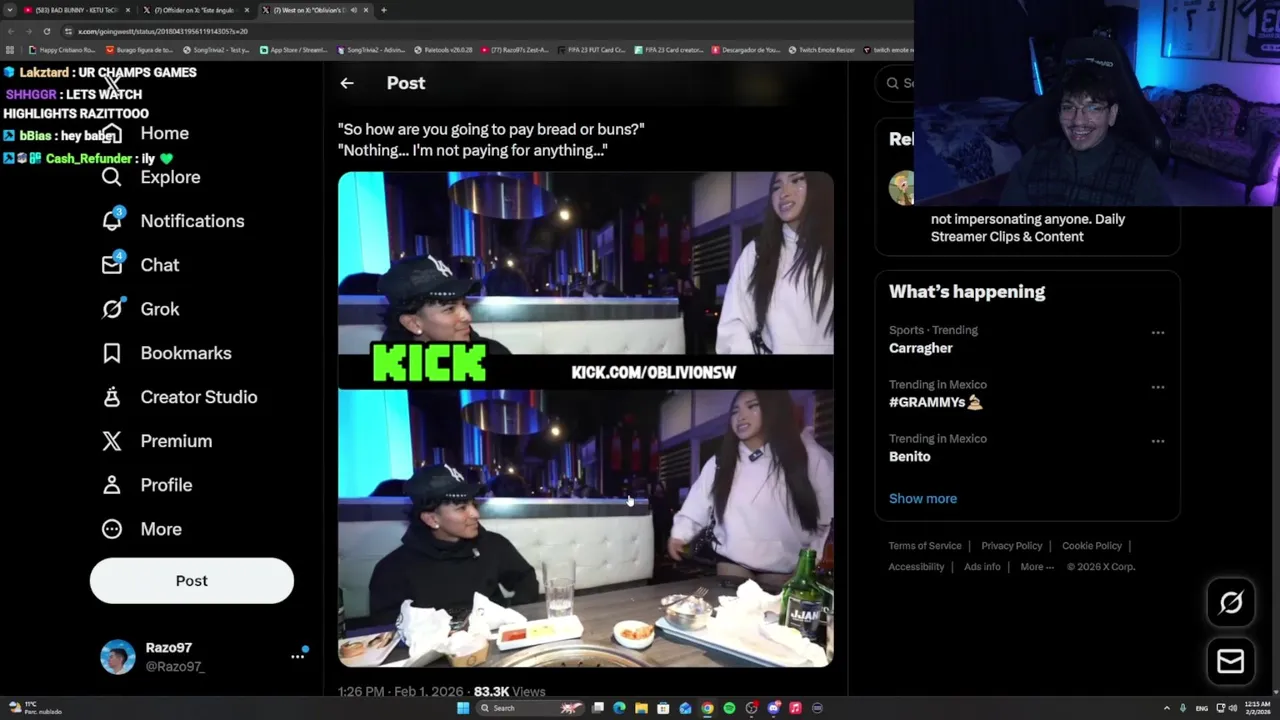Open the Grok icon in sidebar
Screen dimensions: 1280x720
pyautogui.click(x=112, y=309)
